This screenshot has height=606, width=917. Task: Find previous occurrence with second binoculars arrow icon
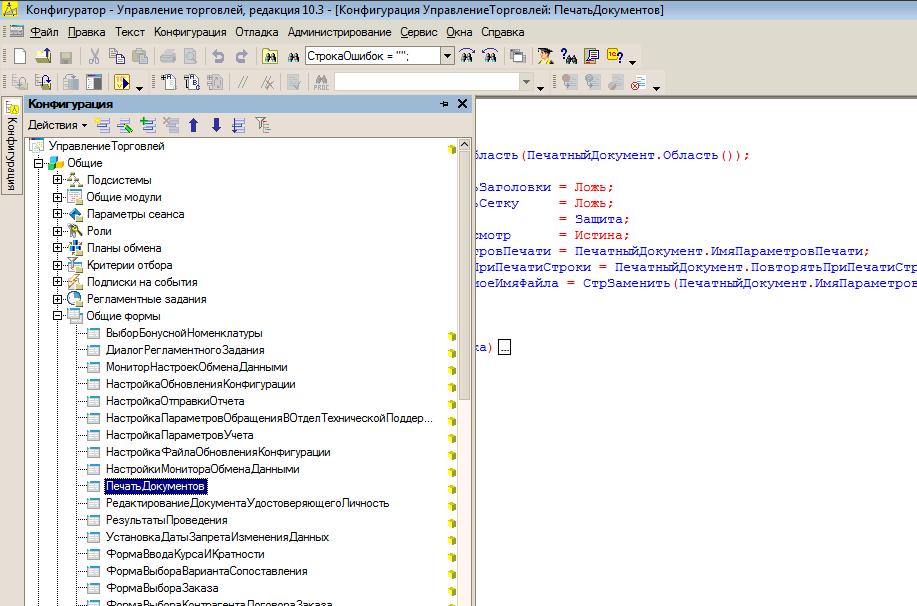coord(490,56)
